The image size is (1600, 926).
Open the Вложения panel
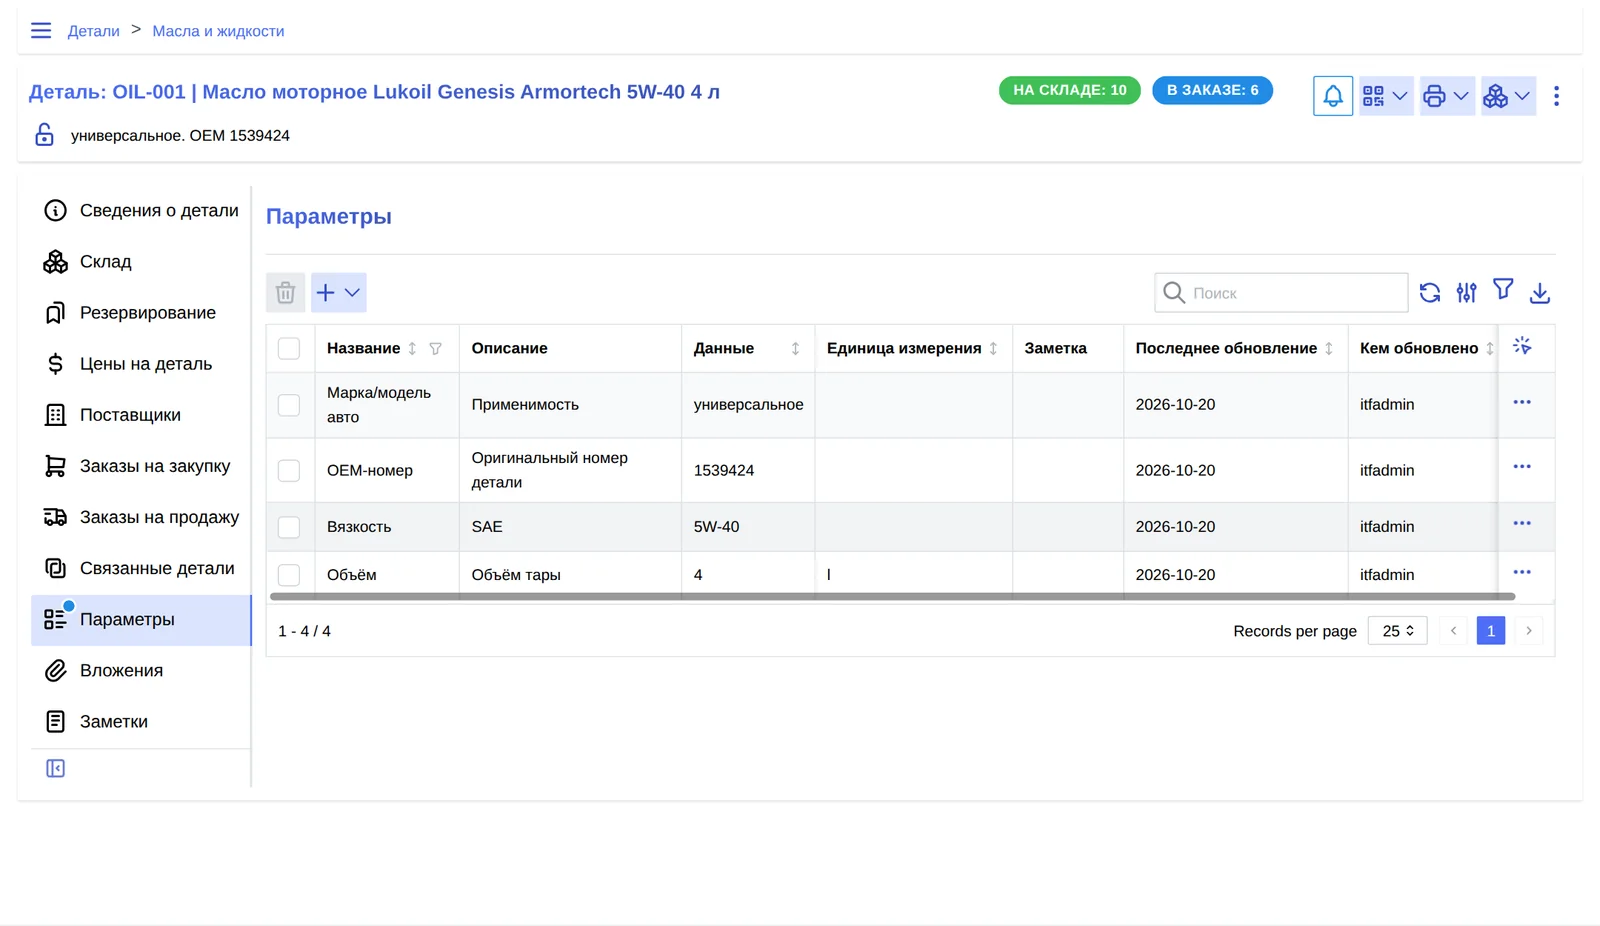[x=141, y=670]
